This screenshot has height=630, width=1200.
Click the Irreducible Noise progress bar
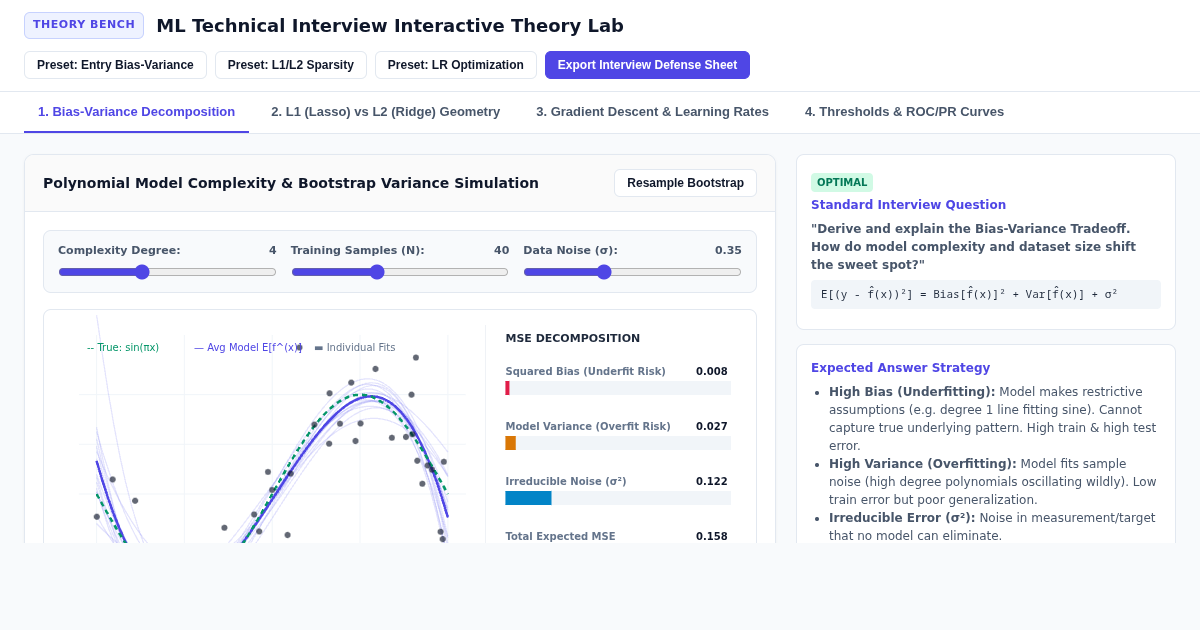(x=618, y=498)
